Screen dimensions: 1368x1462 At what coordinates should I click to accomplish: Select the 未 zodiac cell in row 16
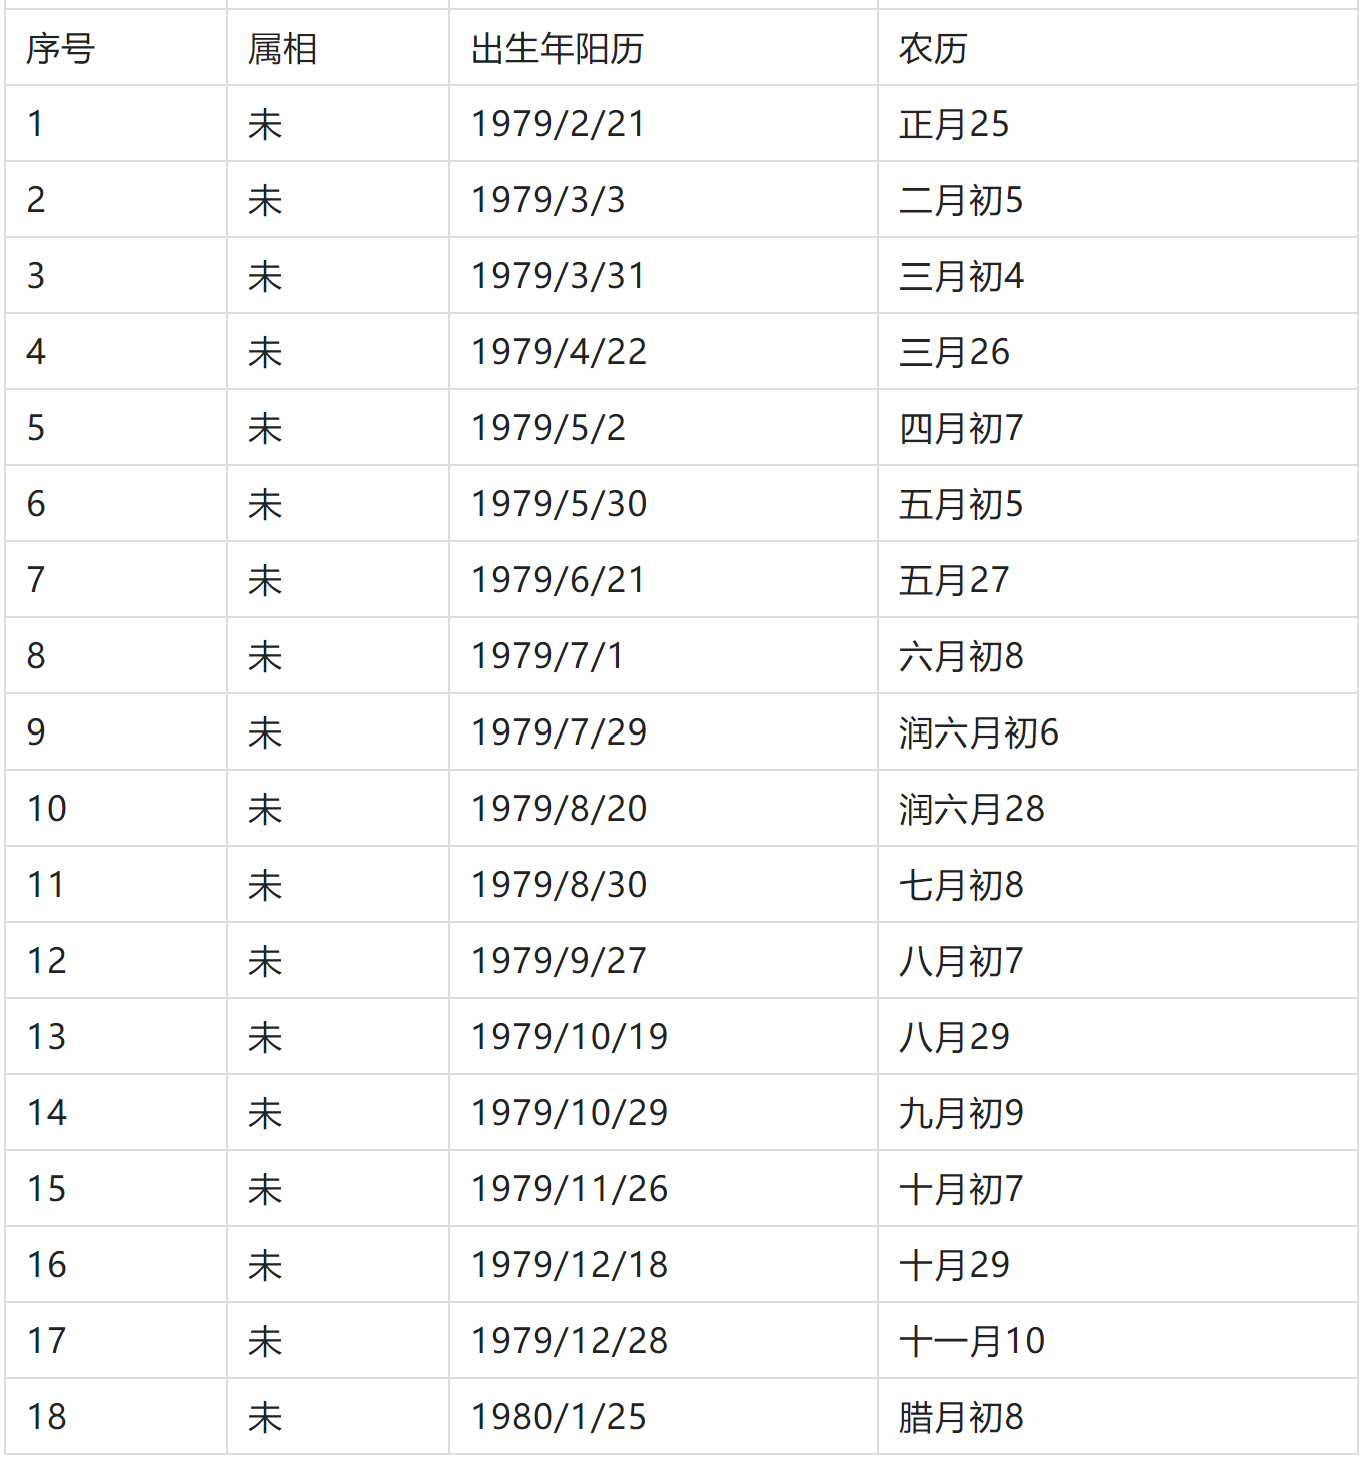pos(338,1264)
